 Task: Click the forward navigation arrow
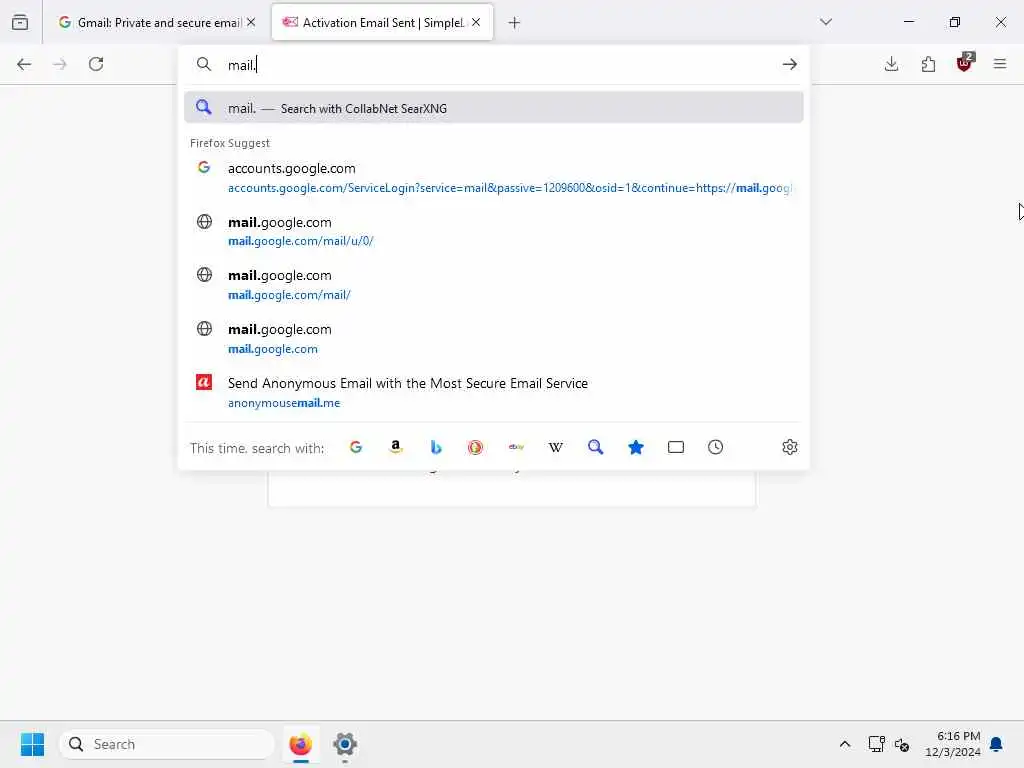[x=59, y=64]
